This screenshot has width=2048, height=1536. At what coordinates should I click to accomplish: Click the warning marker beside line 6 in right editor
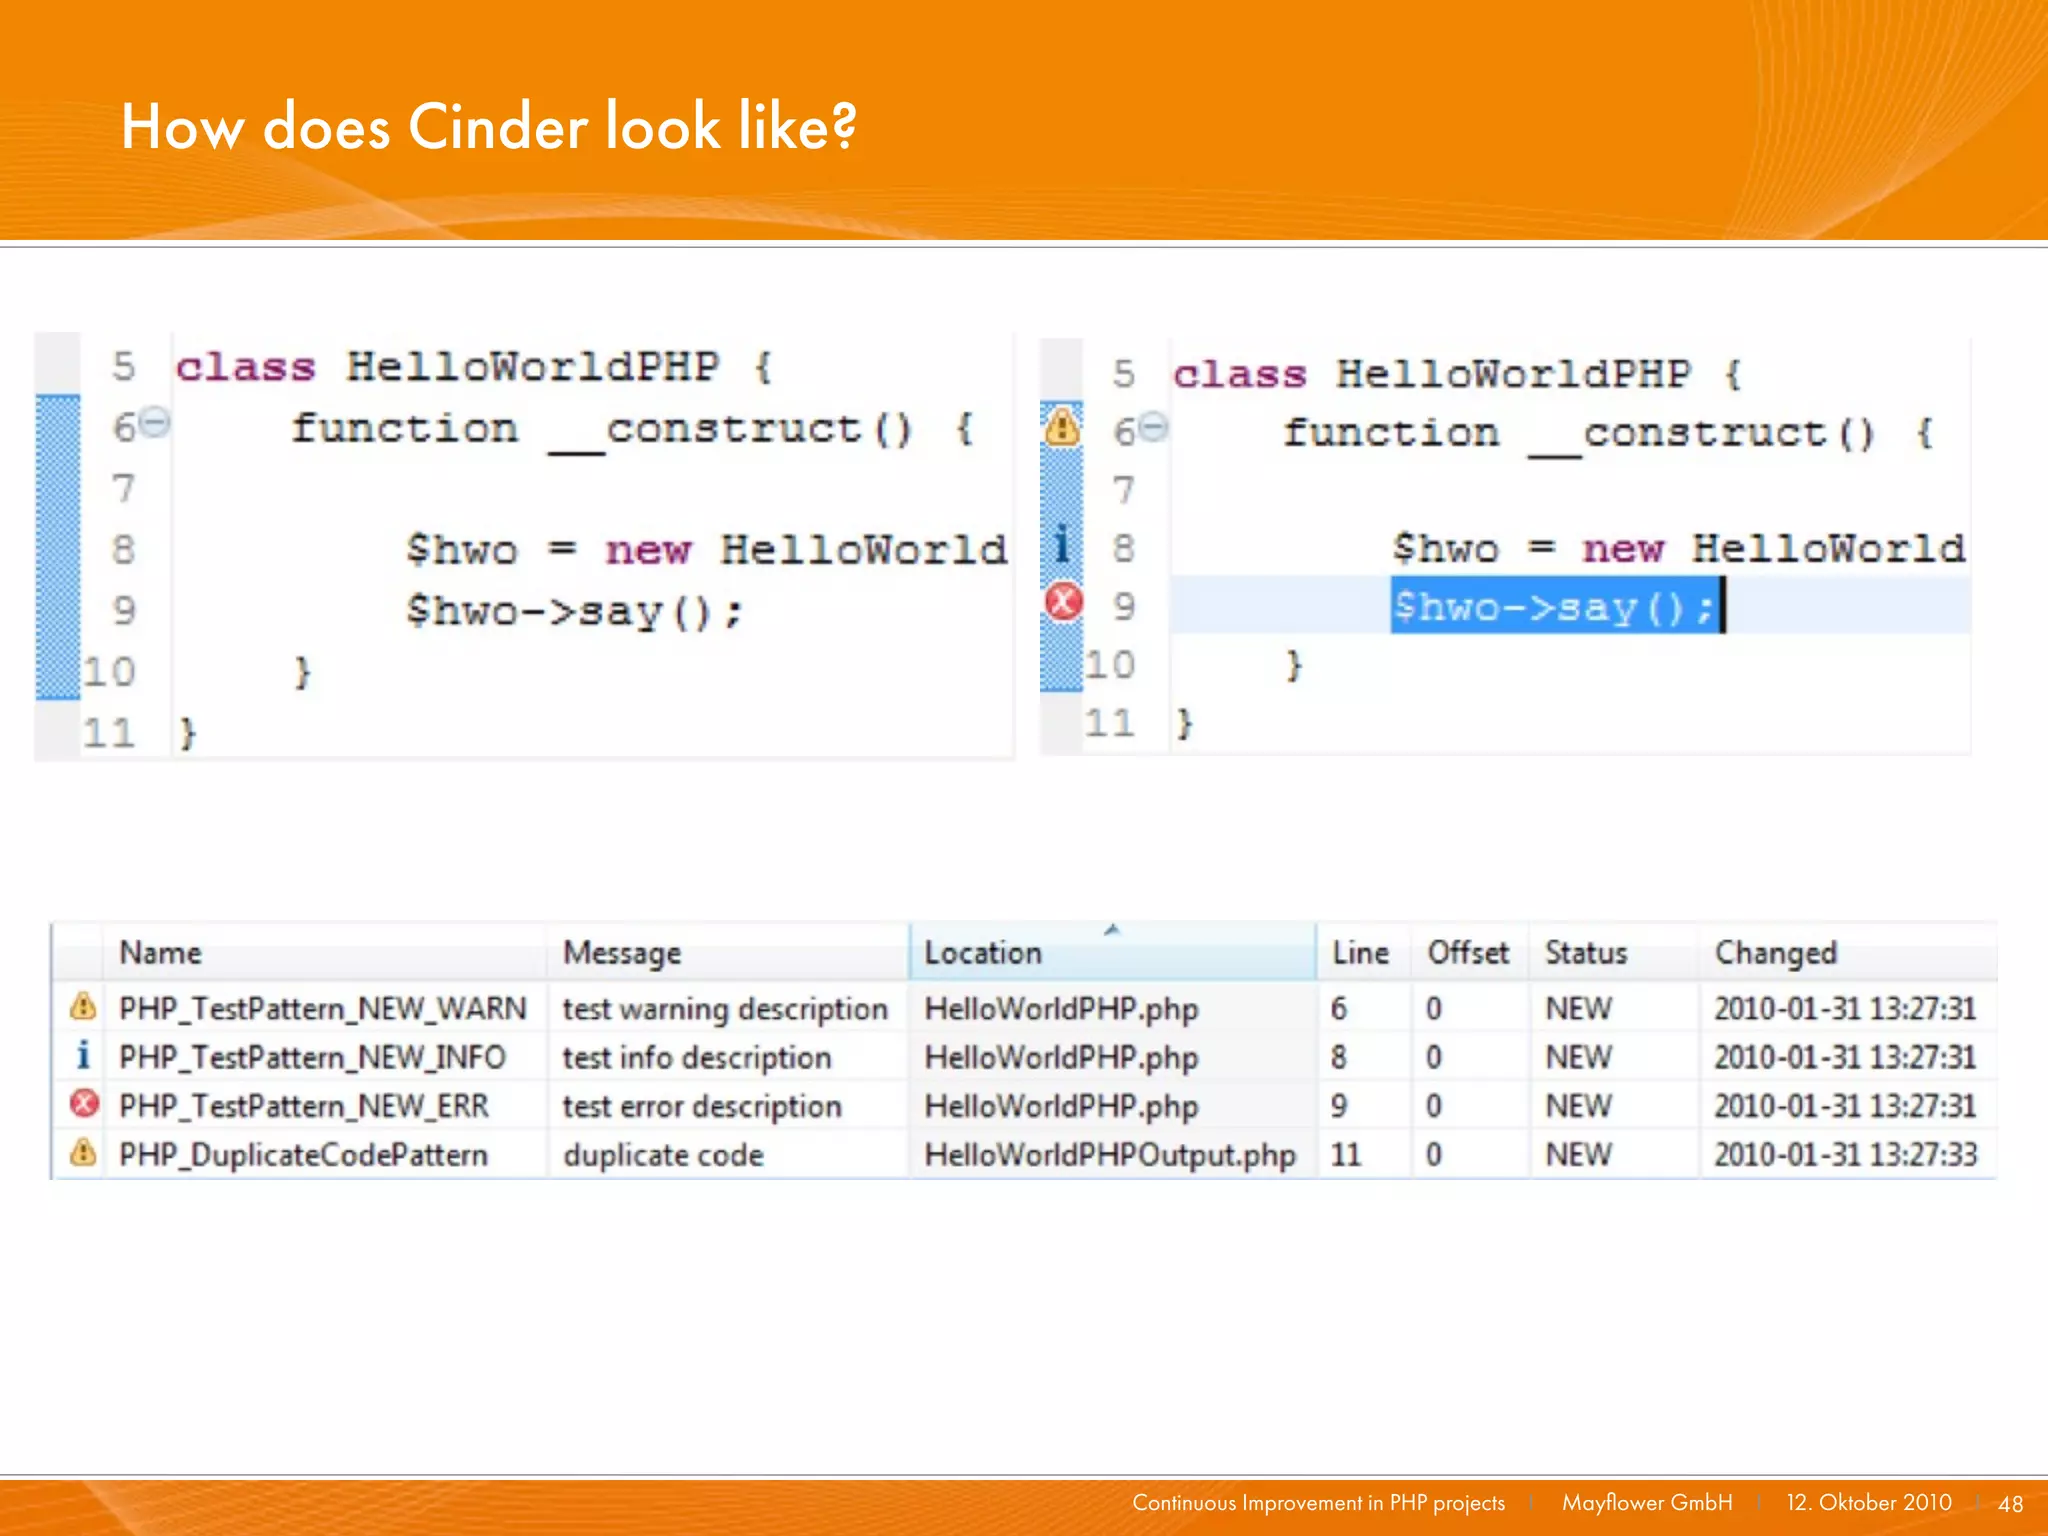1061,427
